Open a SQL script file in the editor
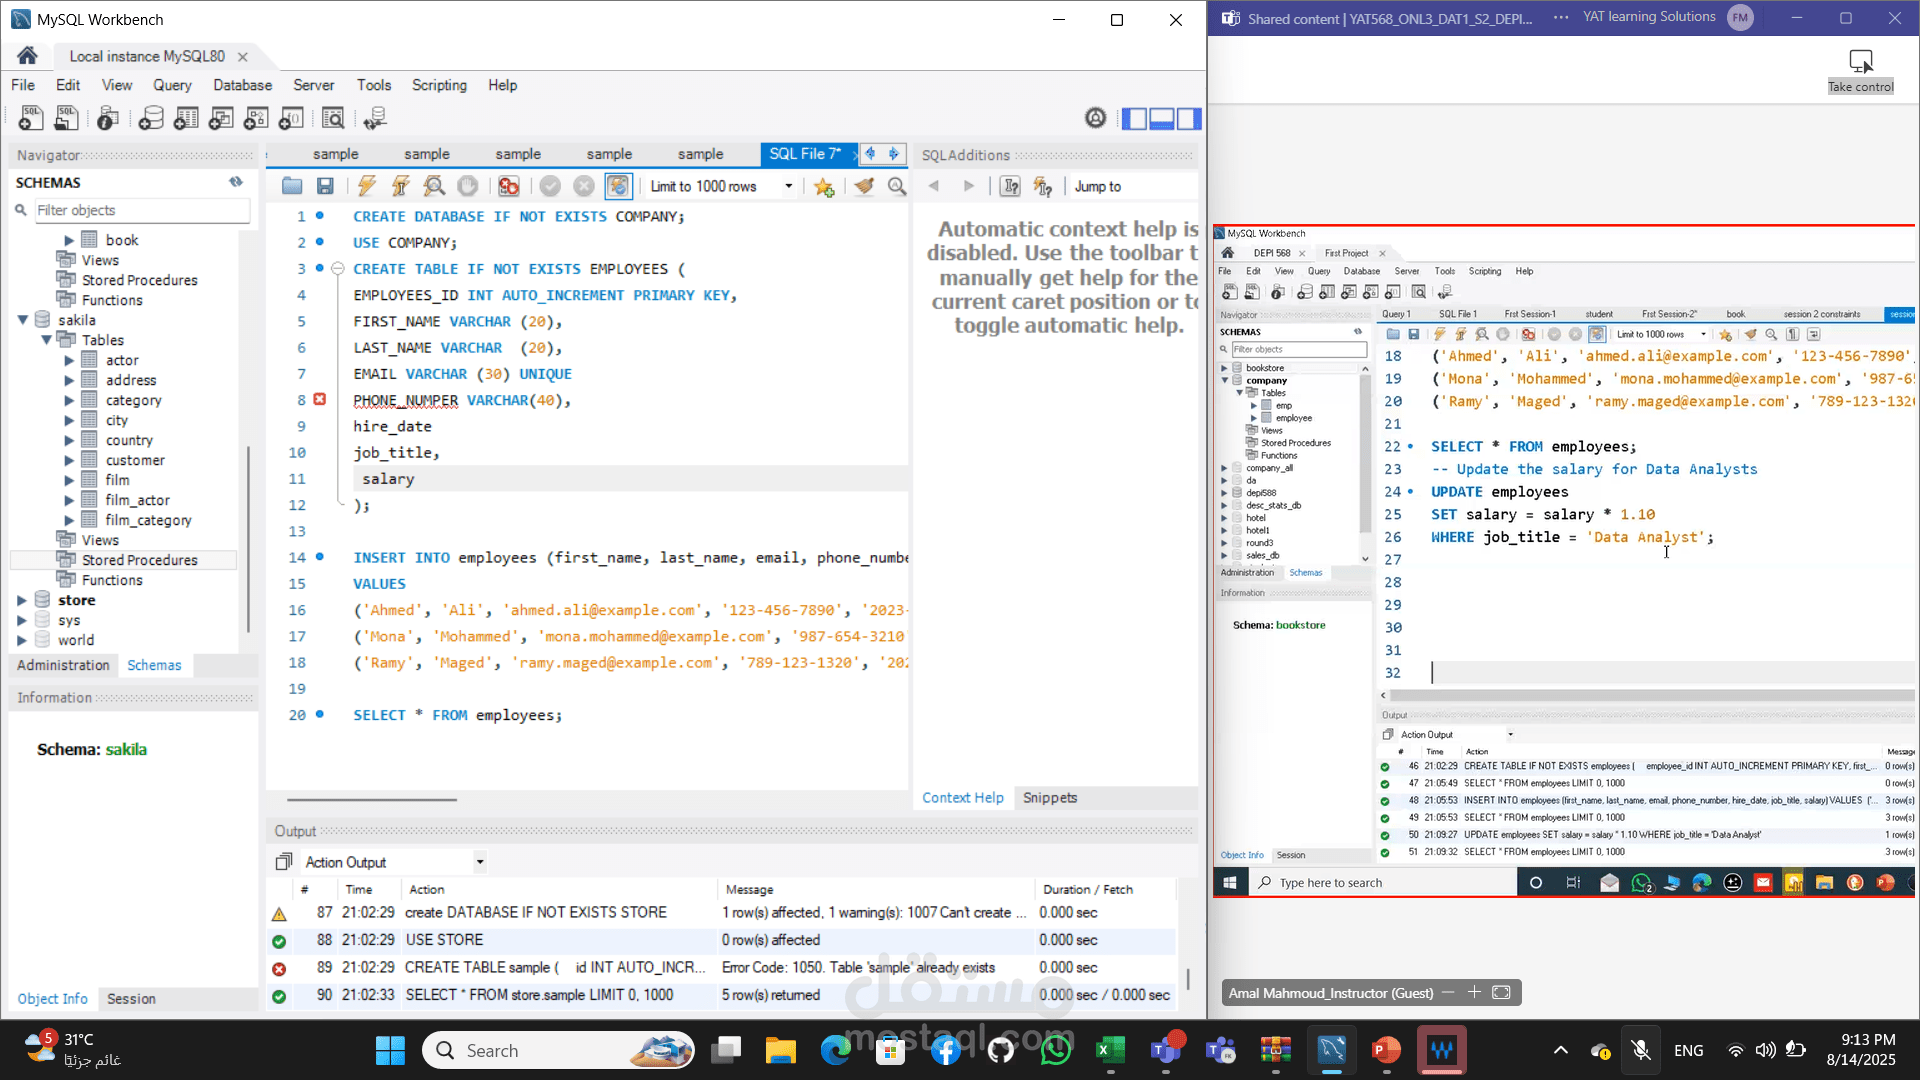Screen dimensions: 1920x1080 coord(292,186)
